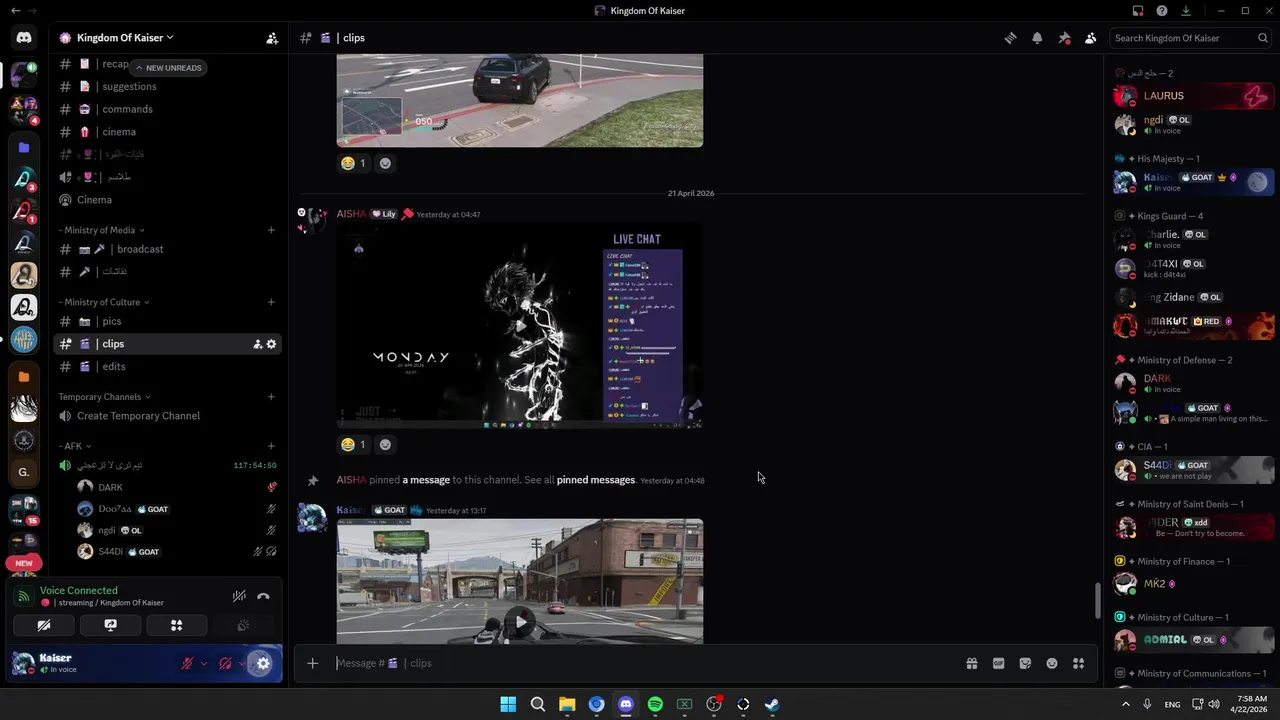Open notification settings bell icon

(1037, 38)
